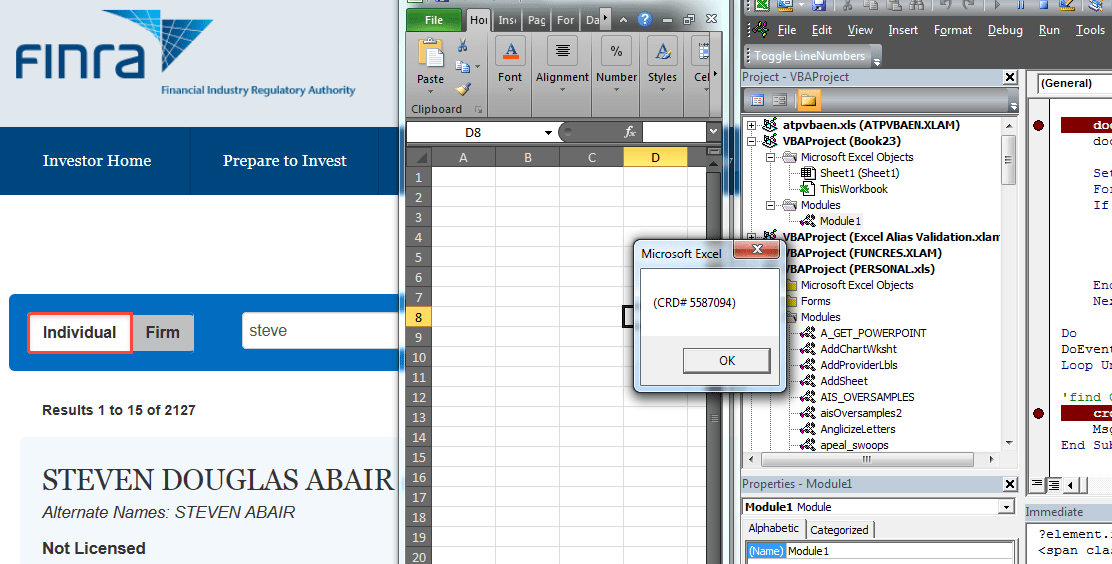Viewport: 1112px width, 564px height.
Task: Click the Redo icon in VBA toolbar
Action: pyautogui.click(x=968, y=5)
